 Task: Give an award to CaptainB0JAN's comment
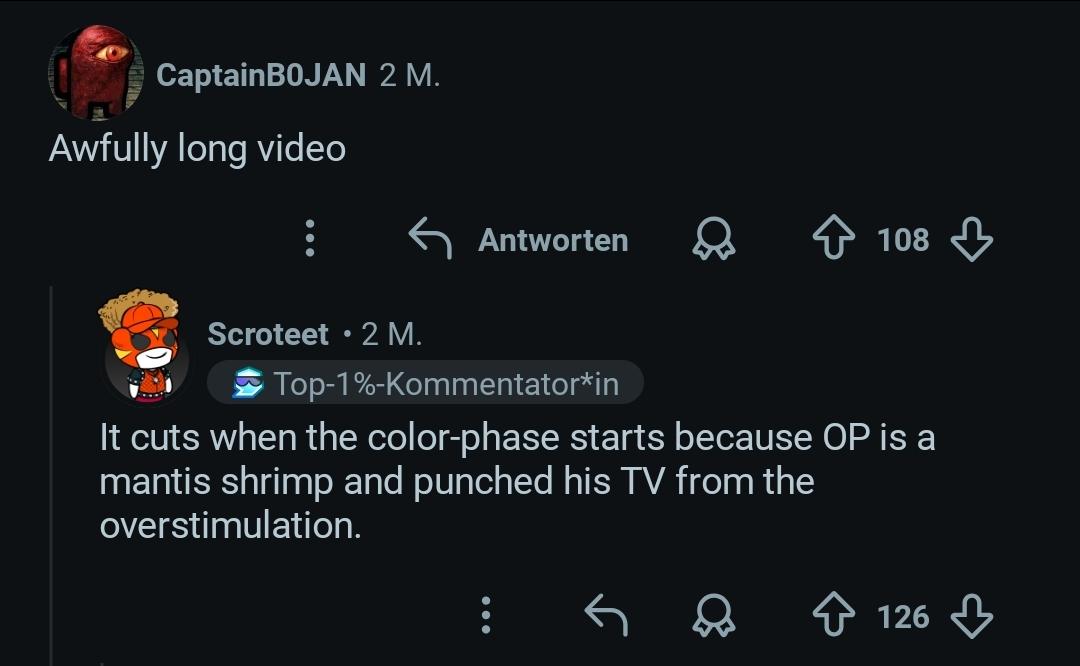point(714,240)
